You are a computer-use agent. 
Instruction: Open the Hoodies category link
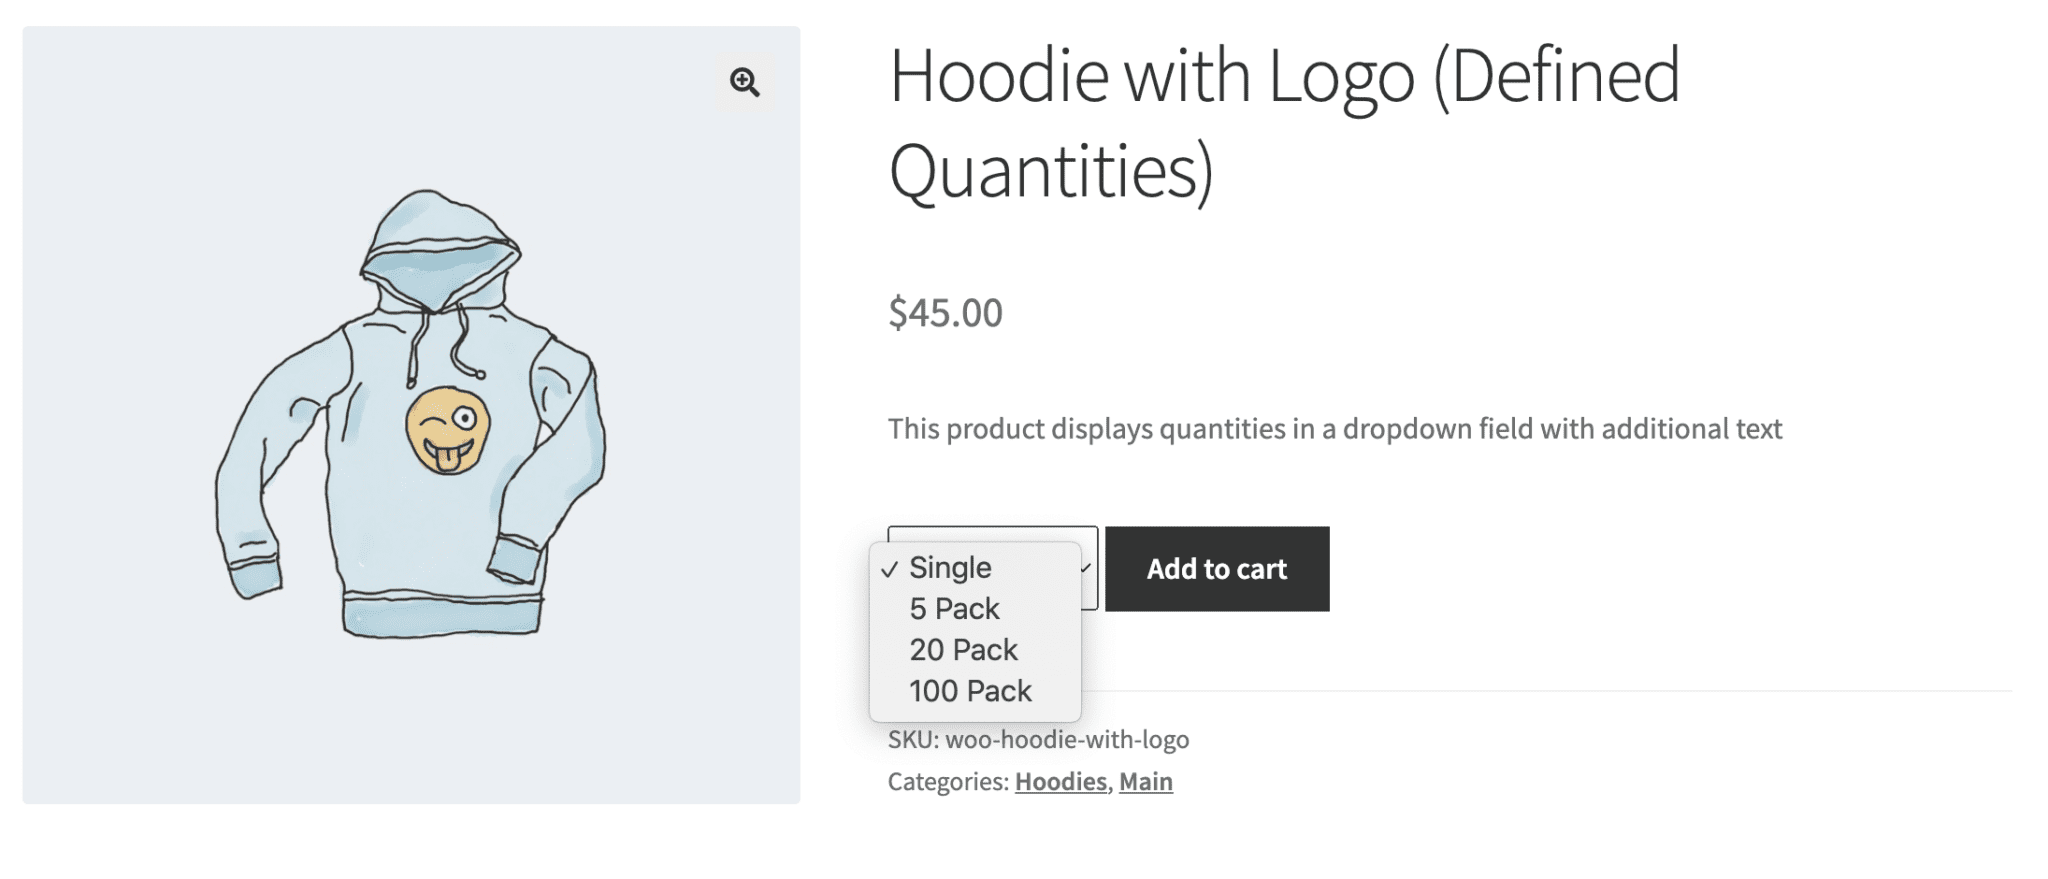pyautogui.click(x=1060, y=782)
